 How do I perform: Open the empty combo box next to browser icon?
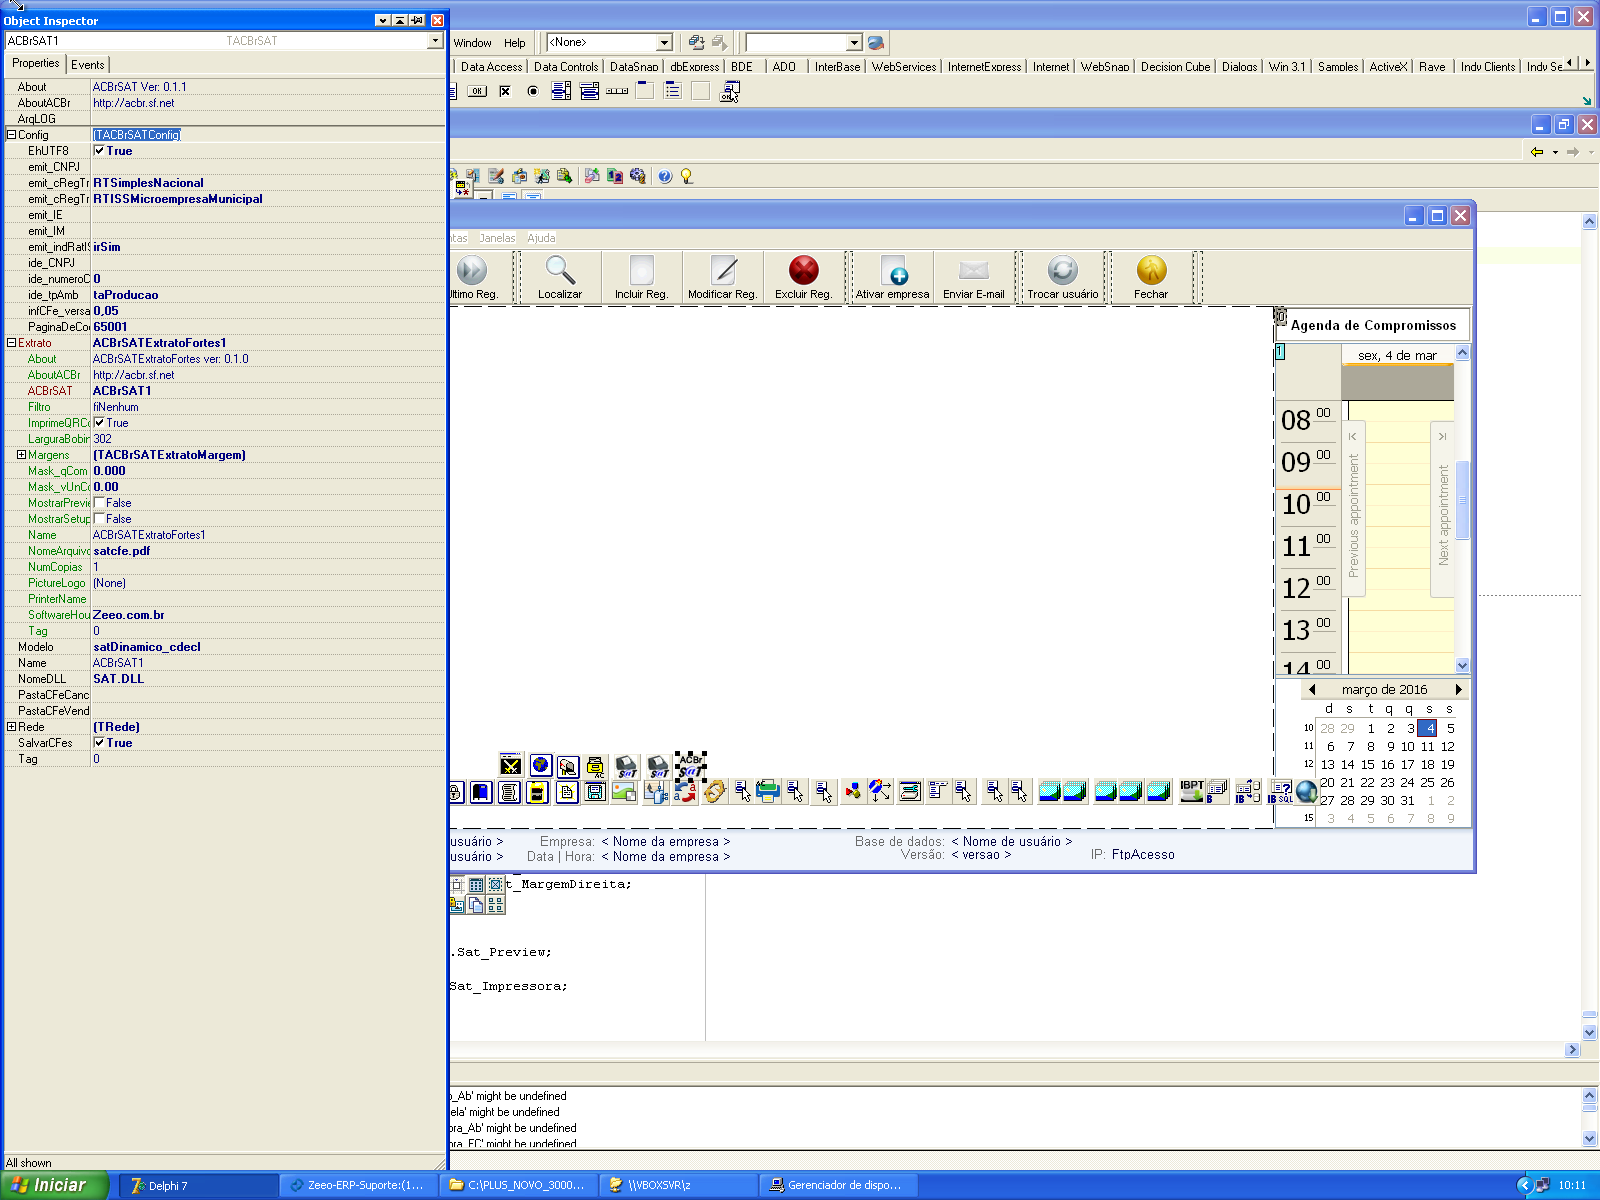tap(854, 42)
